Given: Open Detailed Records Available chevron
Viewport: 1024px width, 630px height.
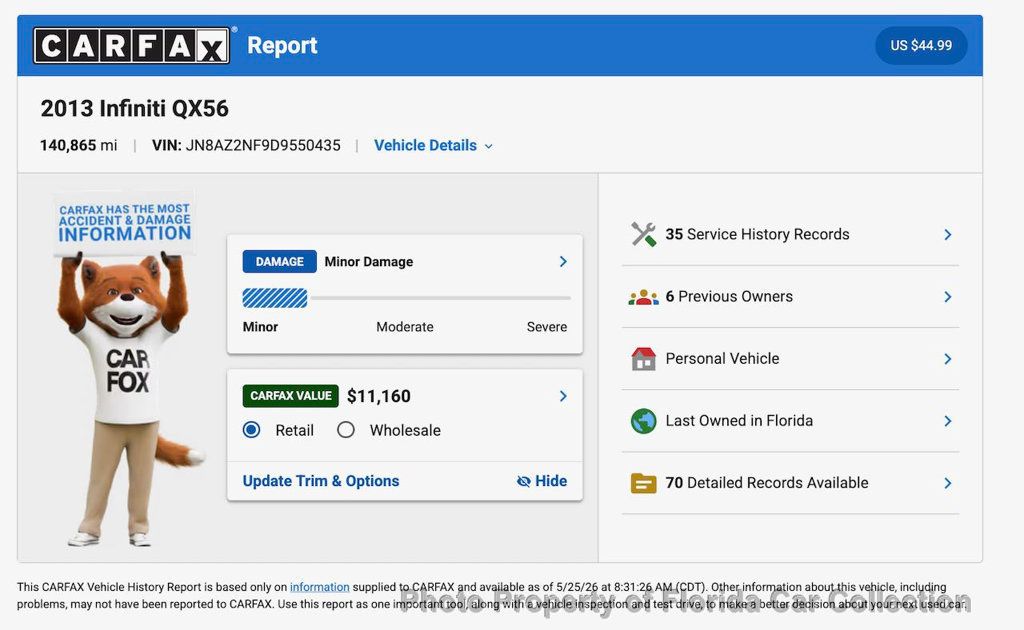Looking at the screenshot, I should coord(948,483).
